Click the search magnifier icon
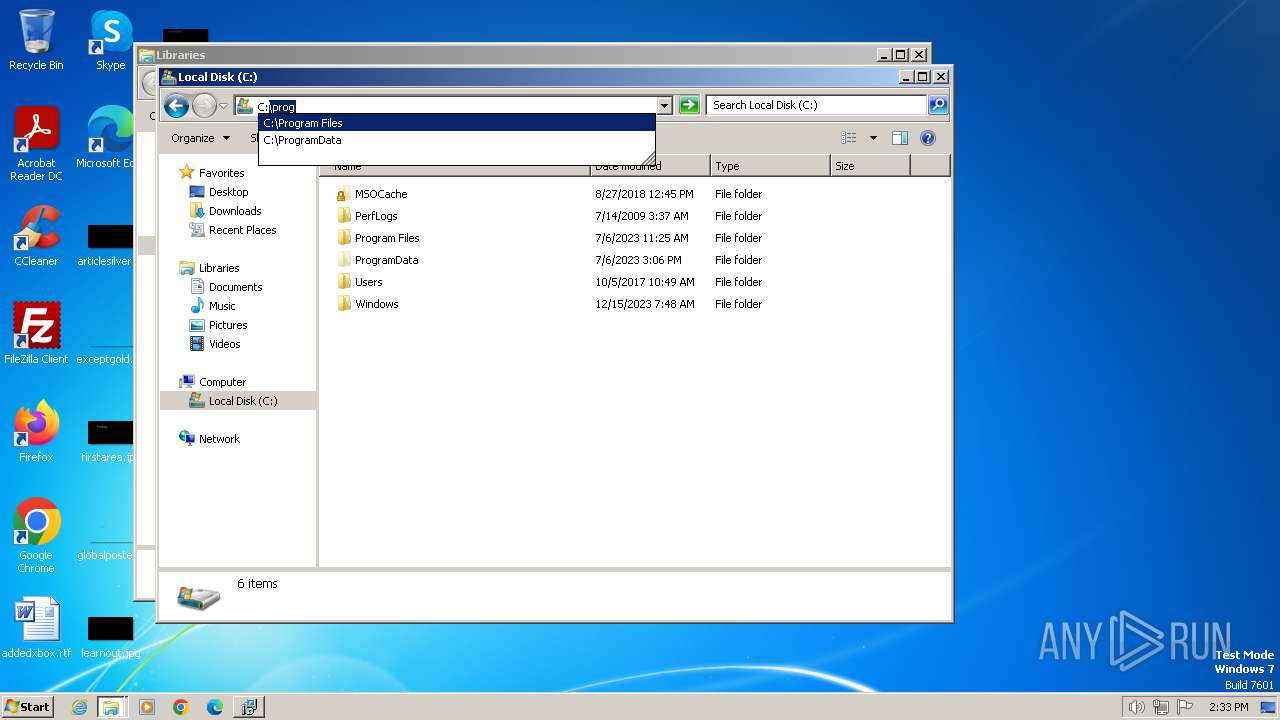This screenshot has width=1280, height=720. (938, 105)
